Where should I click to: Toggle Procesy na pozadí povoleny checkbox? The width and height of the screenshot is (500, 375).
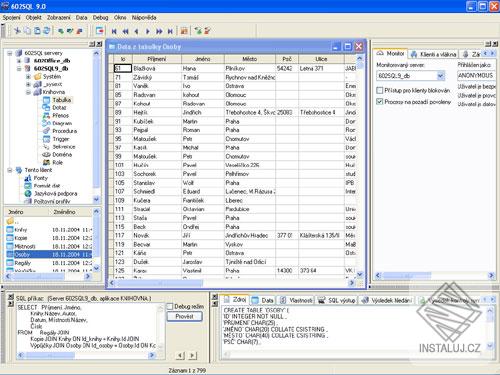tap(380, 102)
